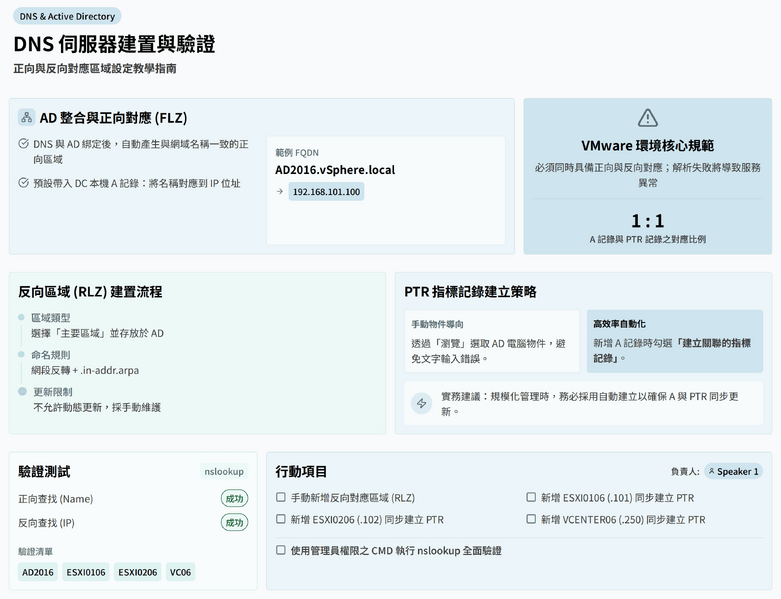Click the PTR 指標記錄建立策略 heading
This screenshot has width=781, height=599.
[470, 291]
